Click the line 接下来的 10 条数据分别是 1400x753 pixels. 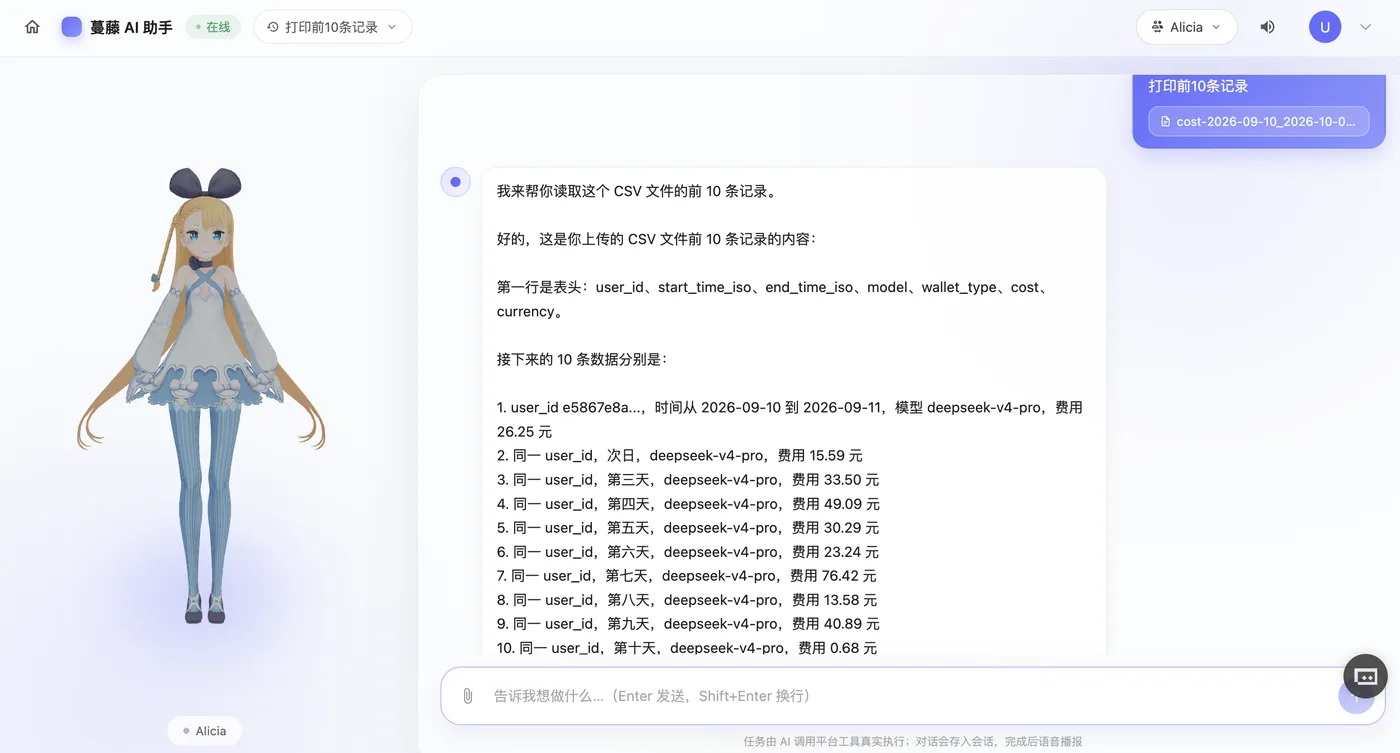pyautogui.click(x=581, y=359)
